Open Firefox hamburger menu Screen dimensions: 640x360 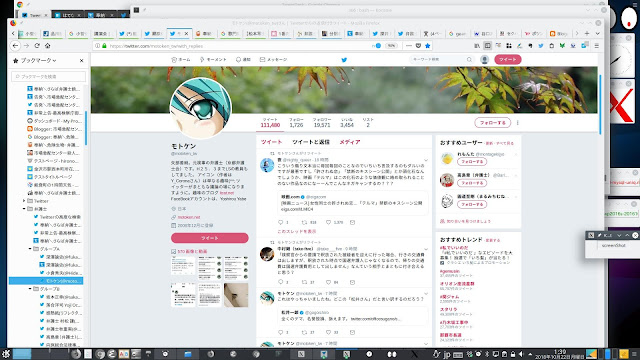(597, 46)
